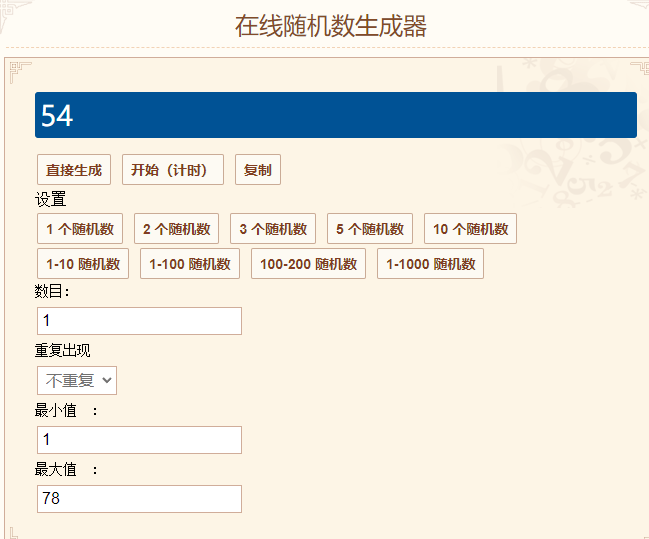Click the 在线随机数生成器 page title
This screenshot has width=649, height=539.
tap(331, 26)
